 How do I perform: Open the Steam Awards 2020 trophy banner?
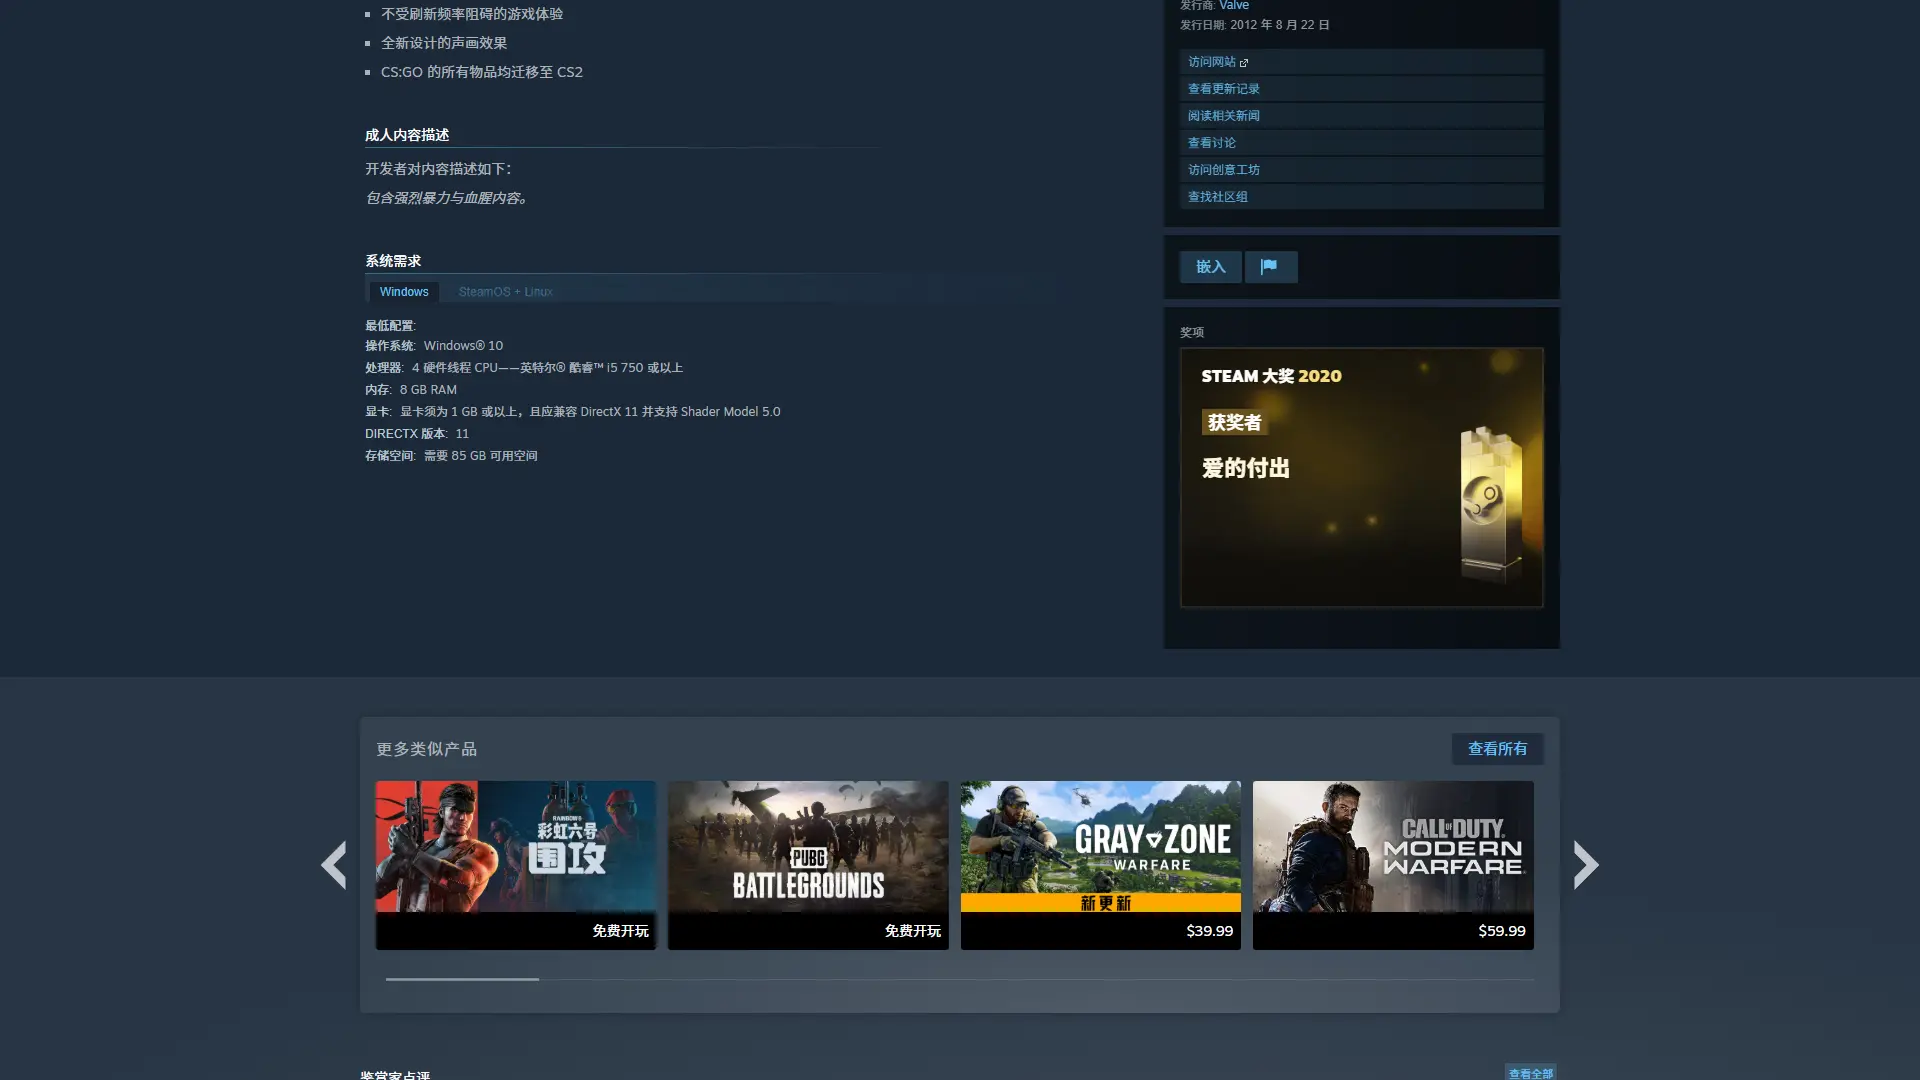click(1361, 477)
